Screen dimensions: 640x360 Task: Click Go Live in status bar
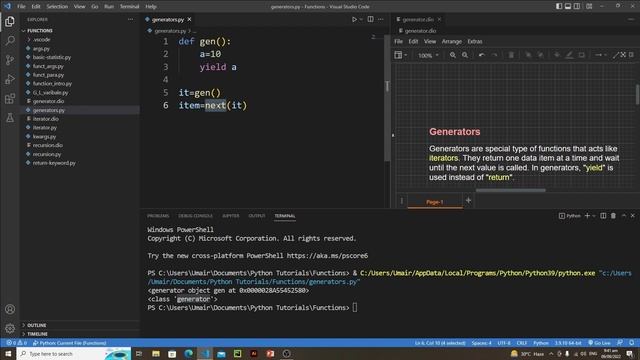click(599, 343)
